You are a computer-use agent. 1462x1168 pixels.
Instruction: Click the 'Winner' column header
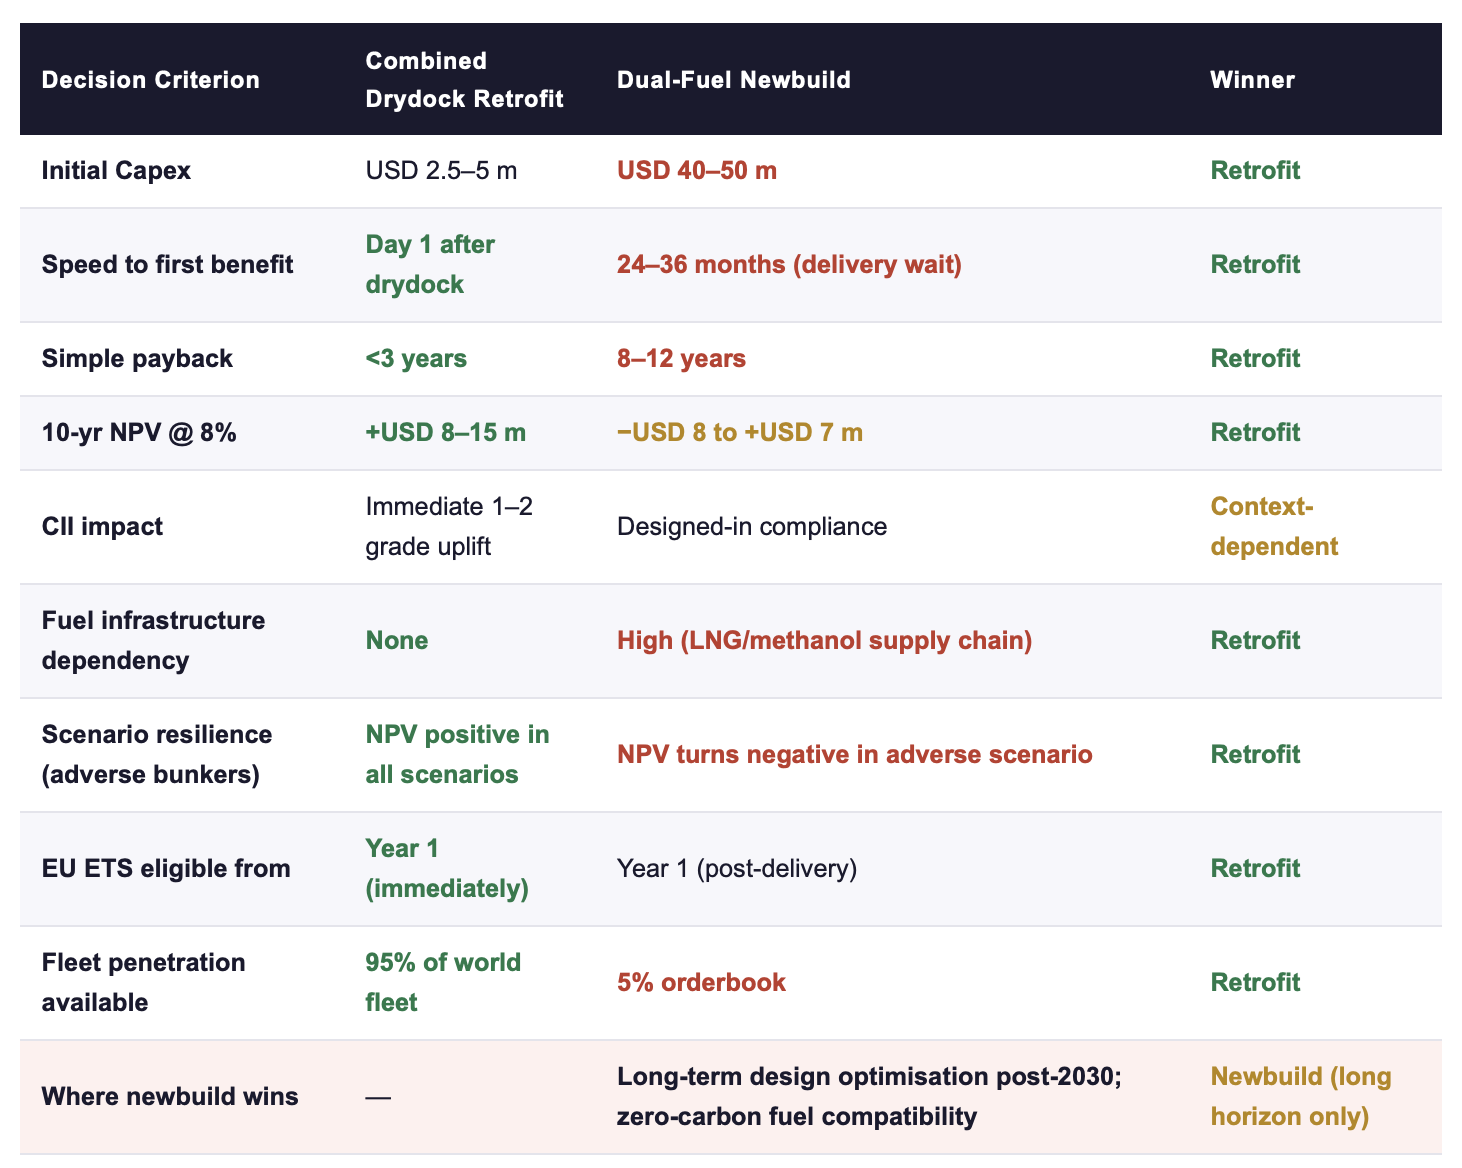(x=1252, y=80)
